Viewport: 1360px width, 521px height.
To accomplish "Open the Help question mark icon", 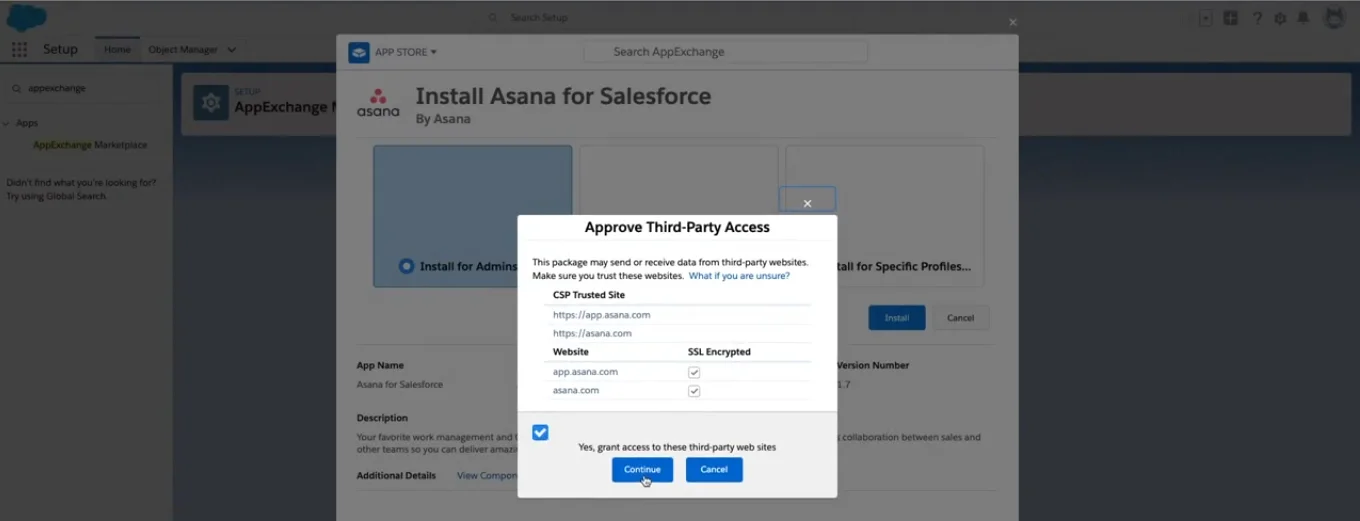I will click(x=1257, y=18).
